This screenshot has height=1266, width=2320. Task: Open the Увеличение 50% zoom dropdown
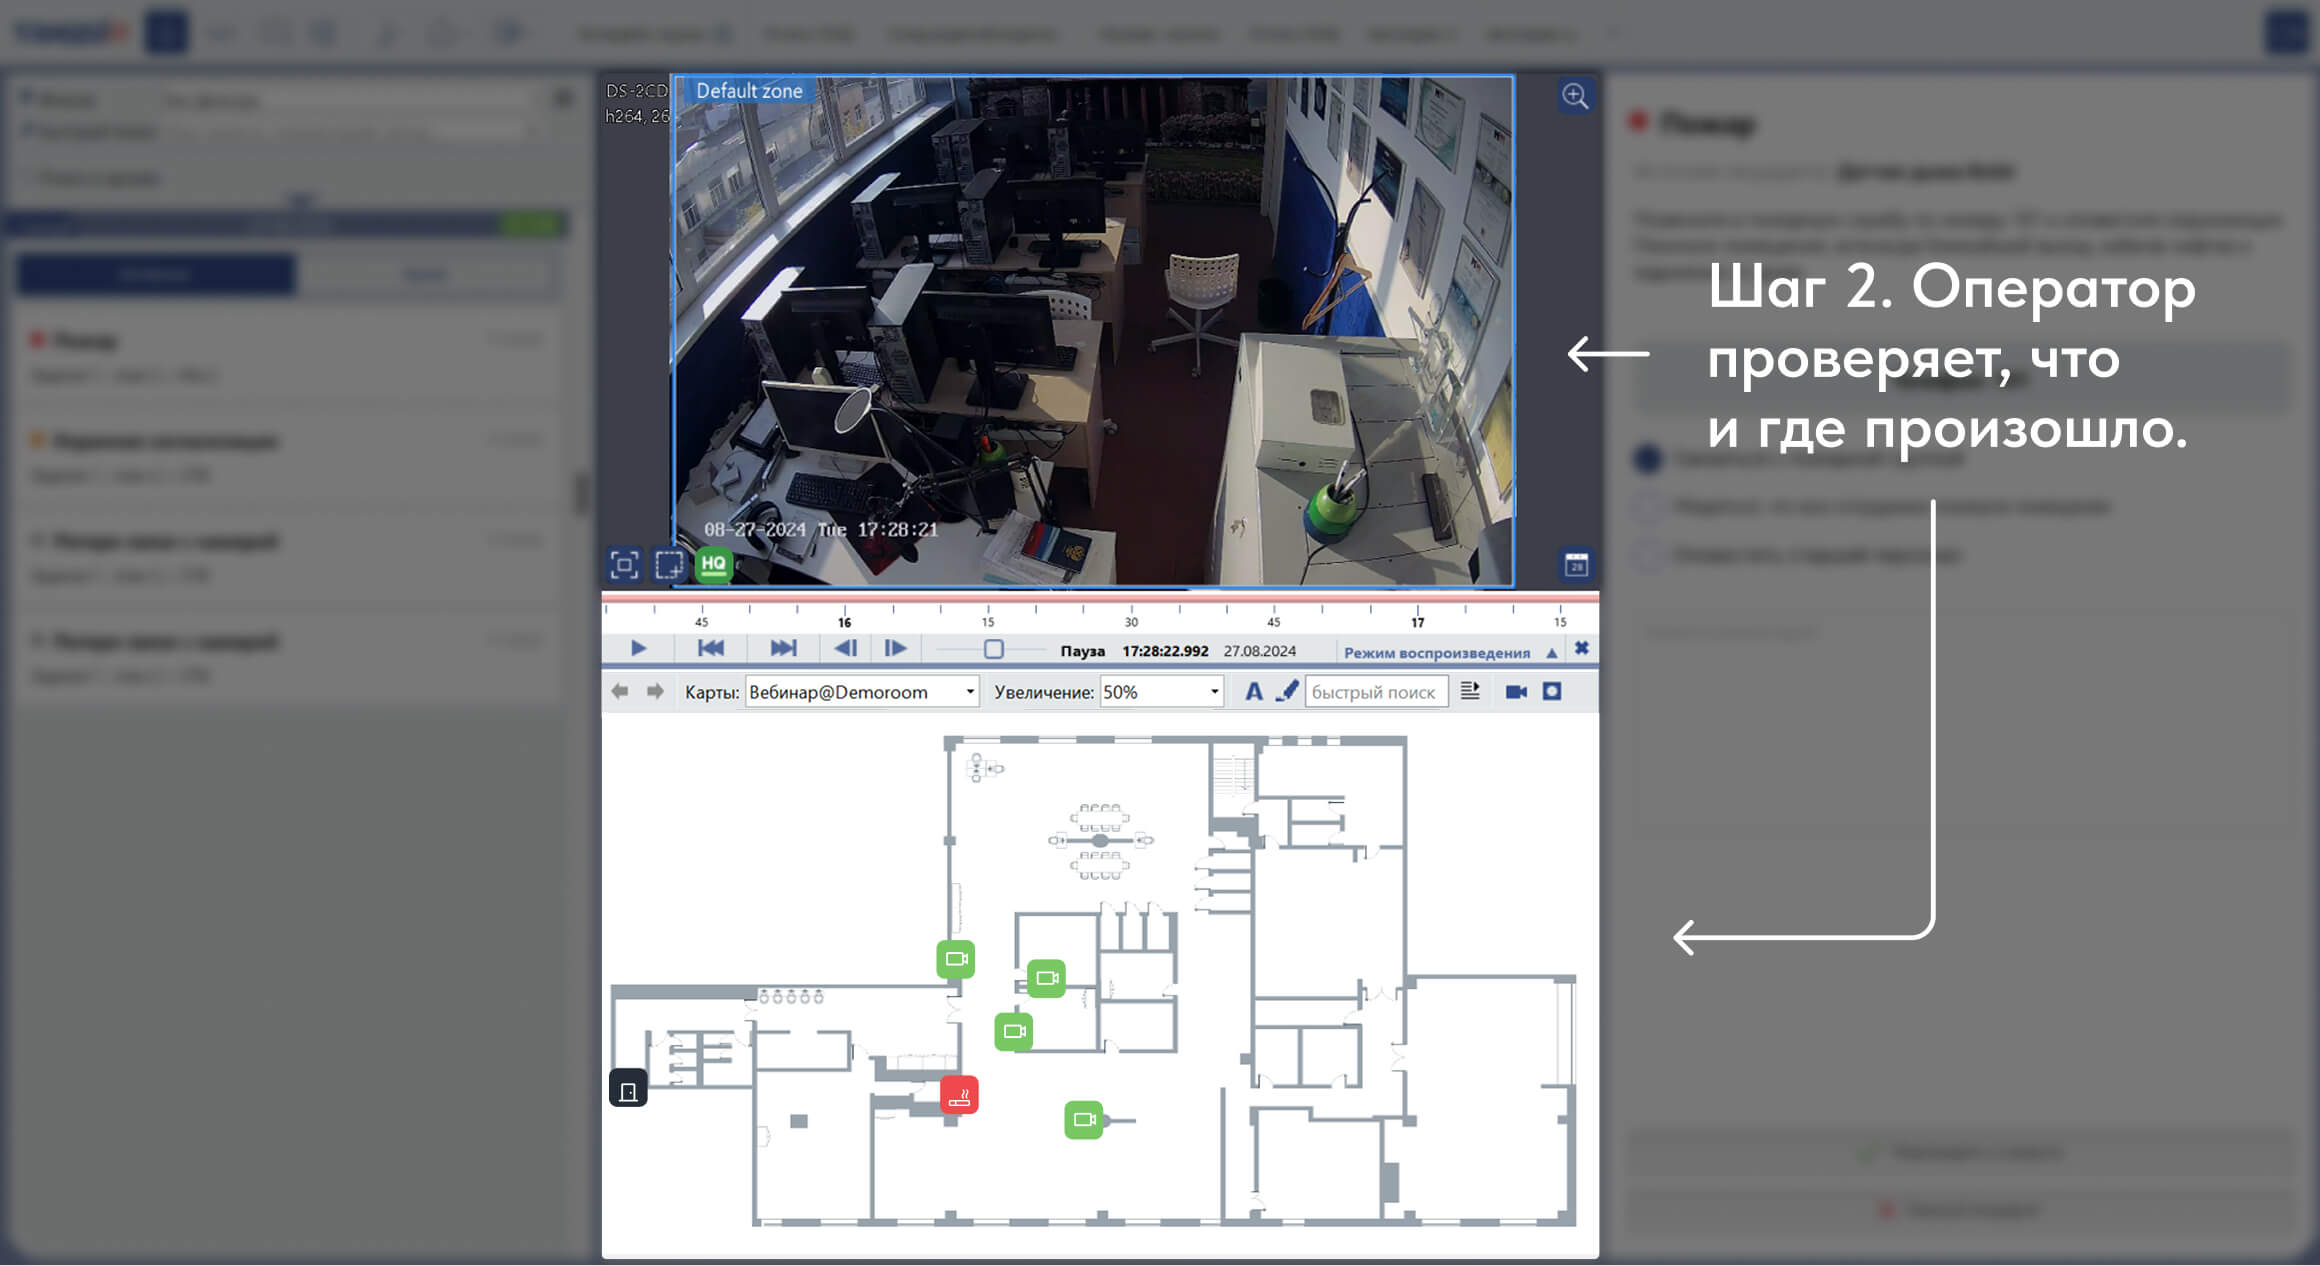(1161, 692)
